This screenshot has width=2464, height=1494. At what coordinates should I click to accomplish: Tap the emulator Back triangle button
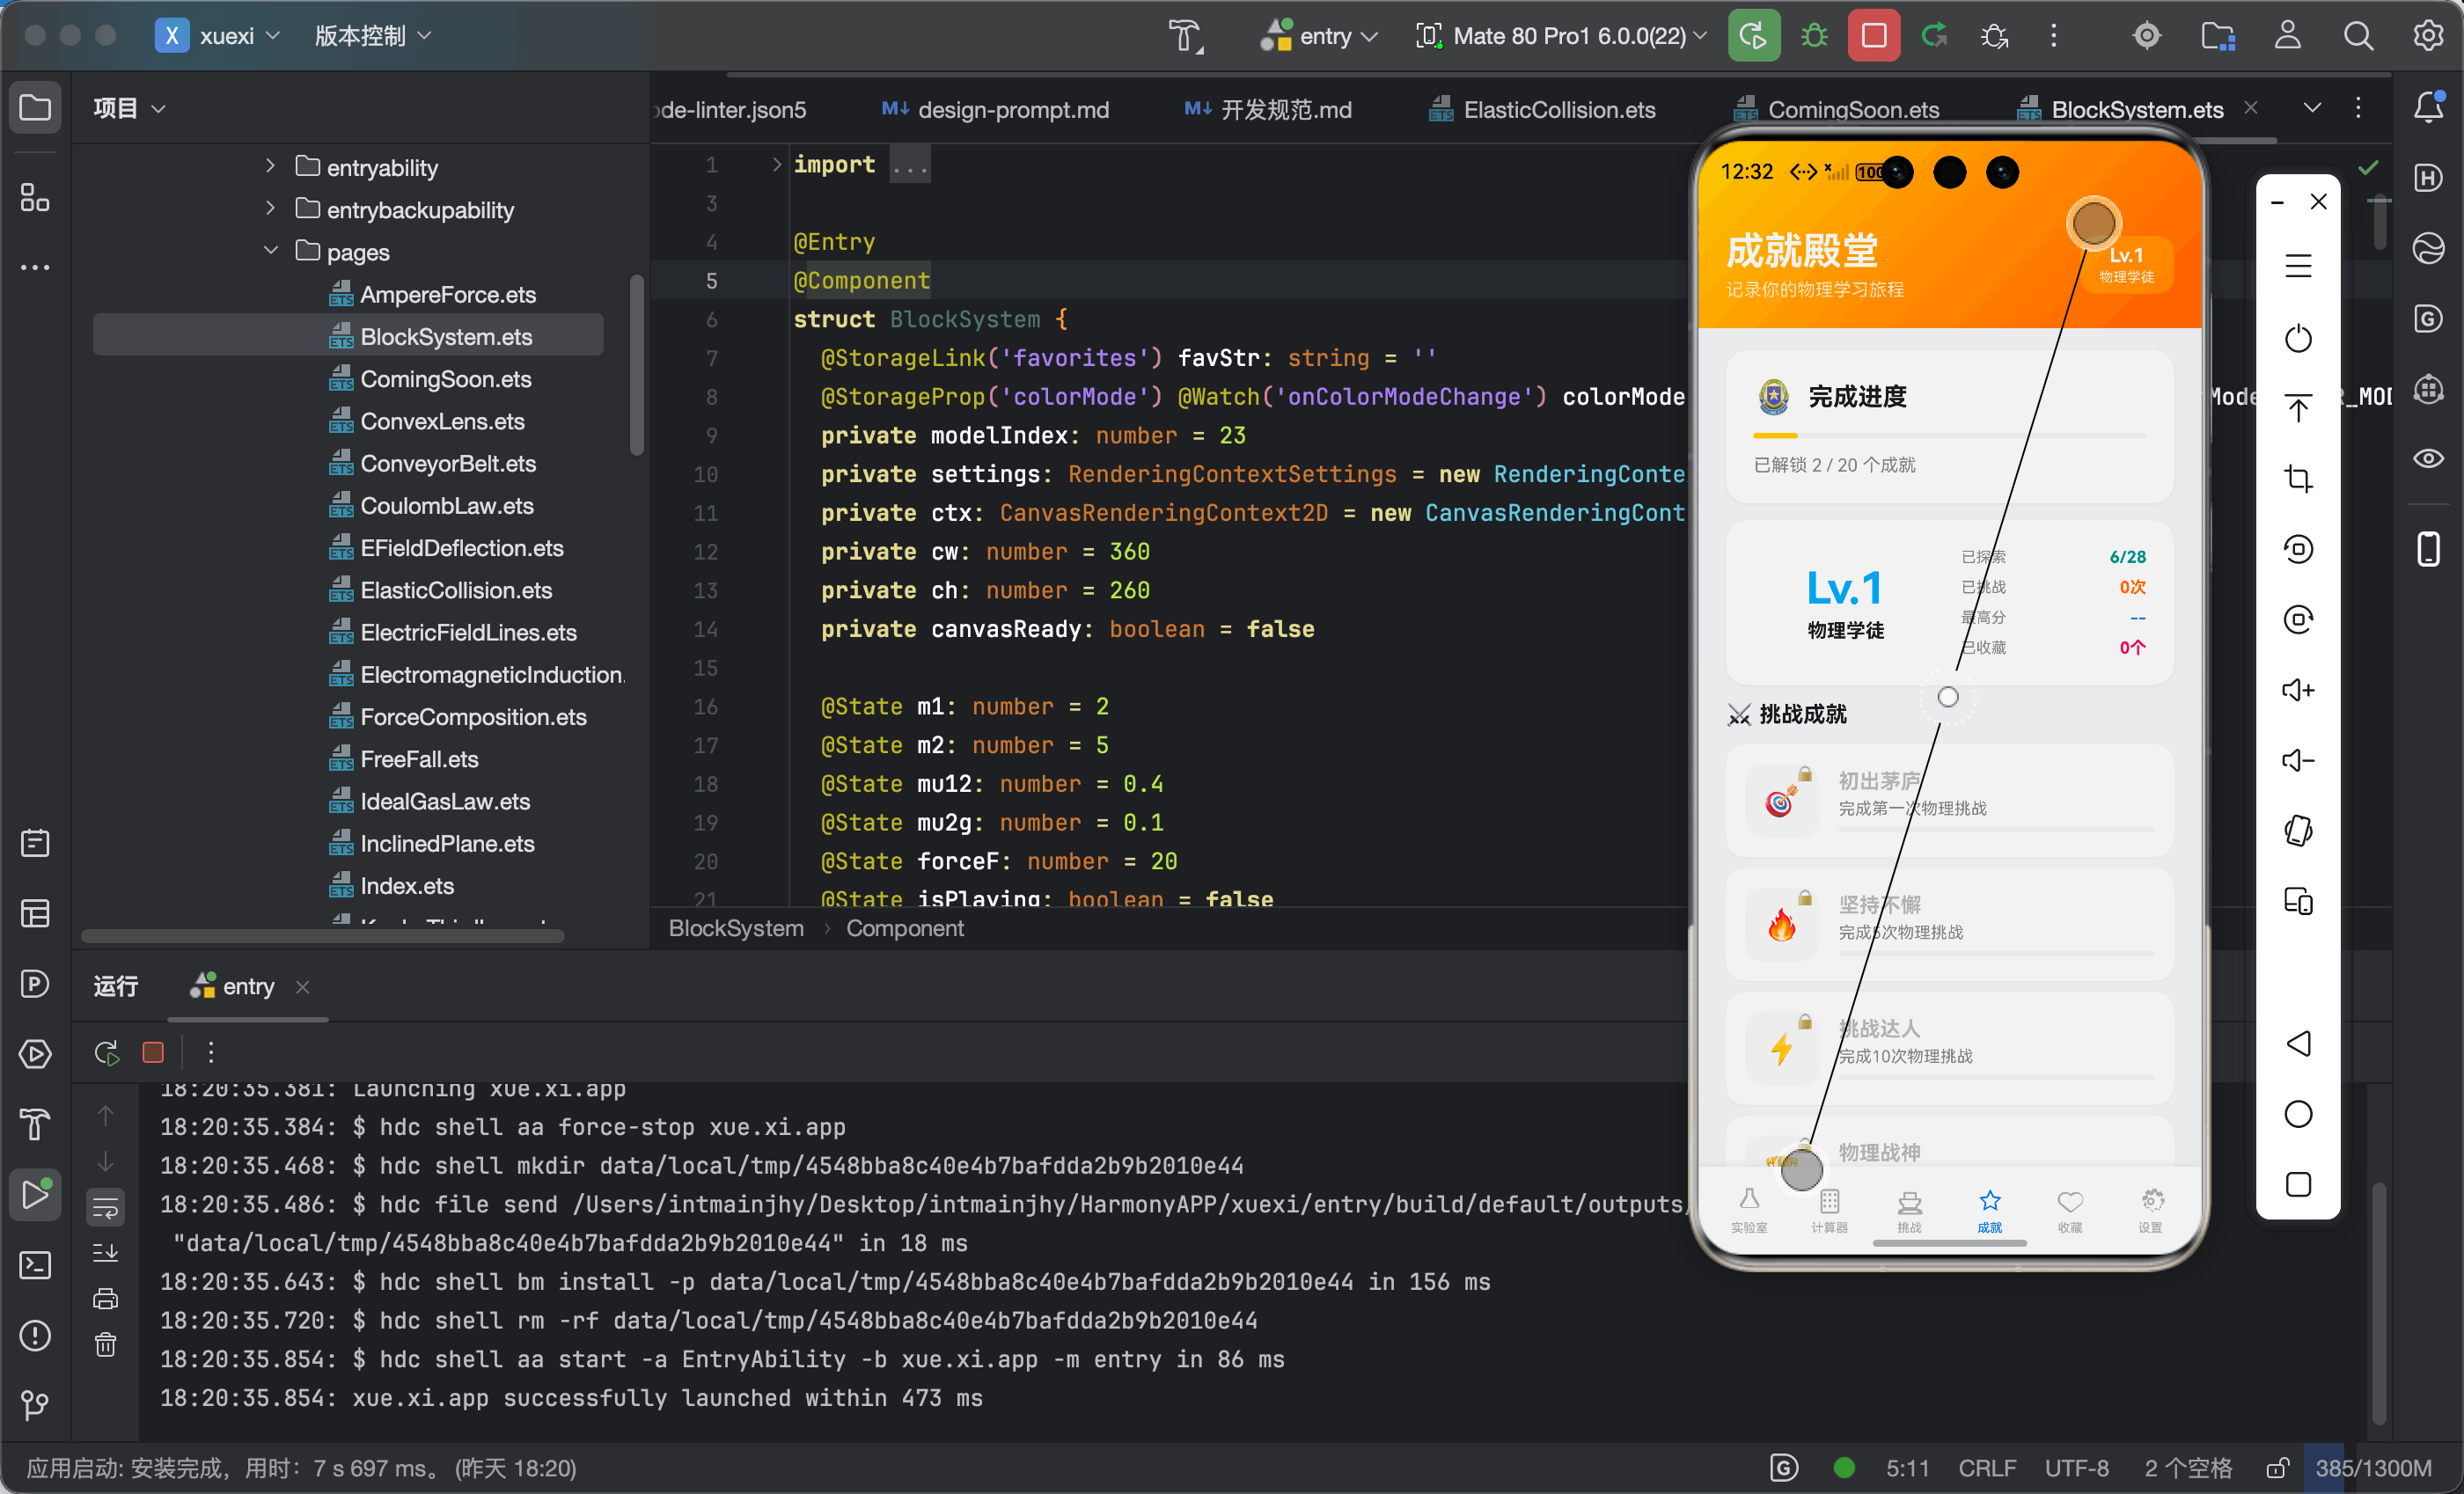2298,1043
